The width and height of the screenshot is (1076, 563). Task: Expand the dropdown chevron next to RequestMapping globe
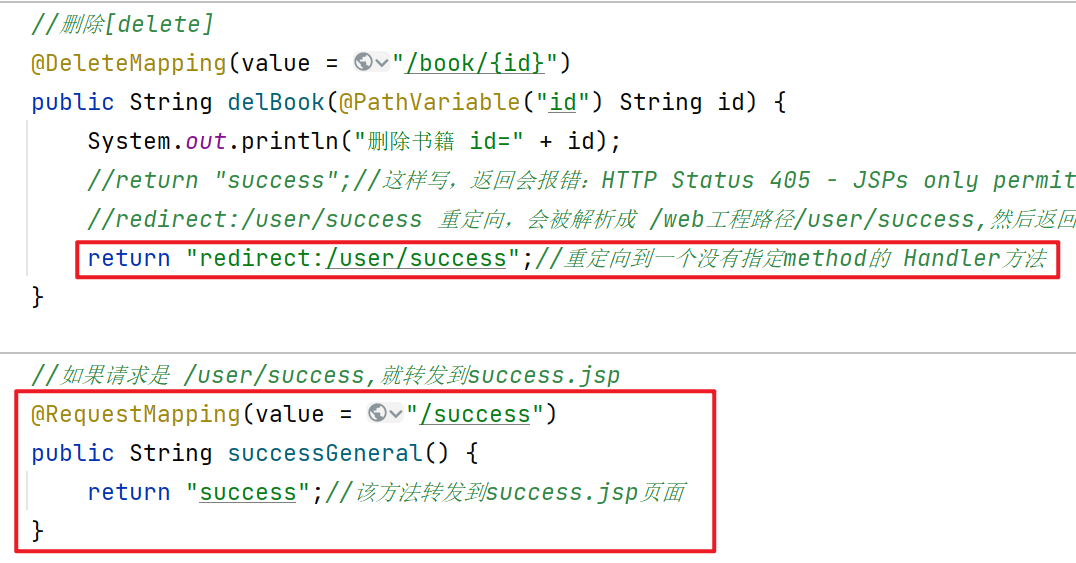point(396,414)
